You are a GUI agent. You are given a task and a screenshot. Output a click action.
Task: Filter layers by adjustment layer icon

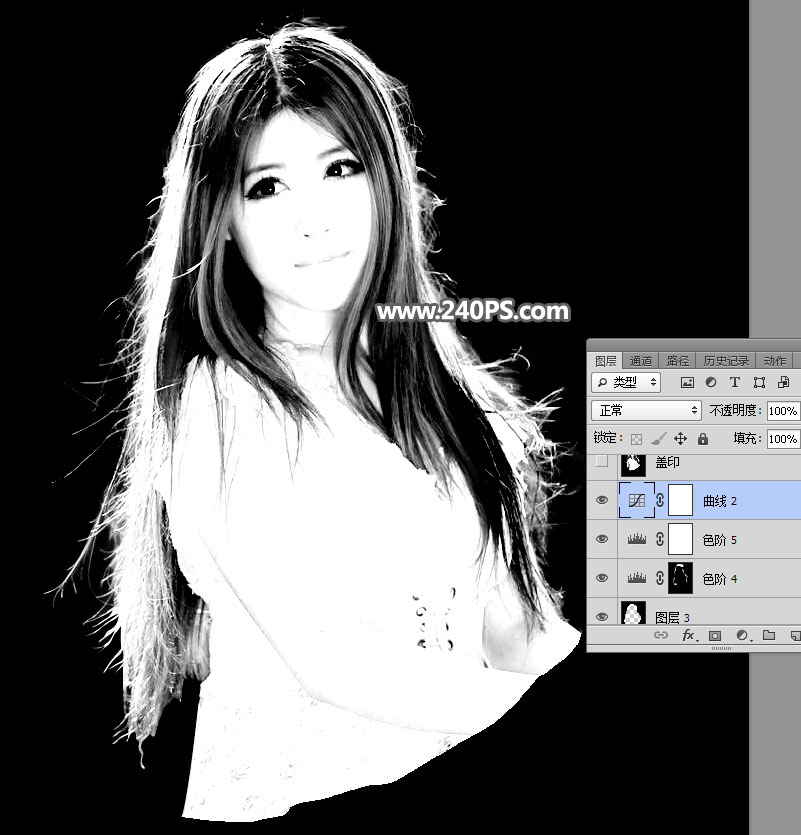tap(711, 382)
